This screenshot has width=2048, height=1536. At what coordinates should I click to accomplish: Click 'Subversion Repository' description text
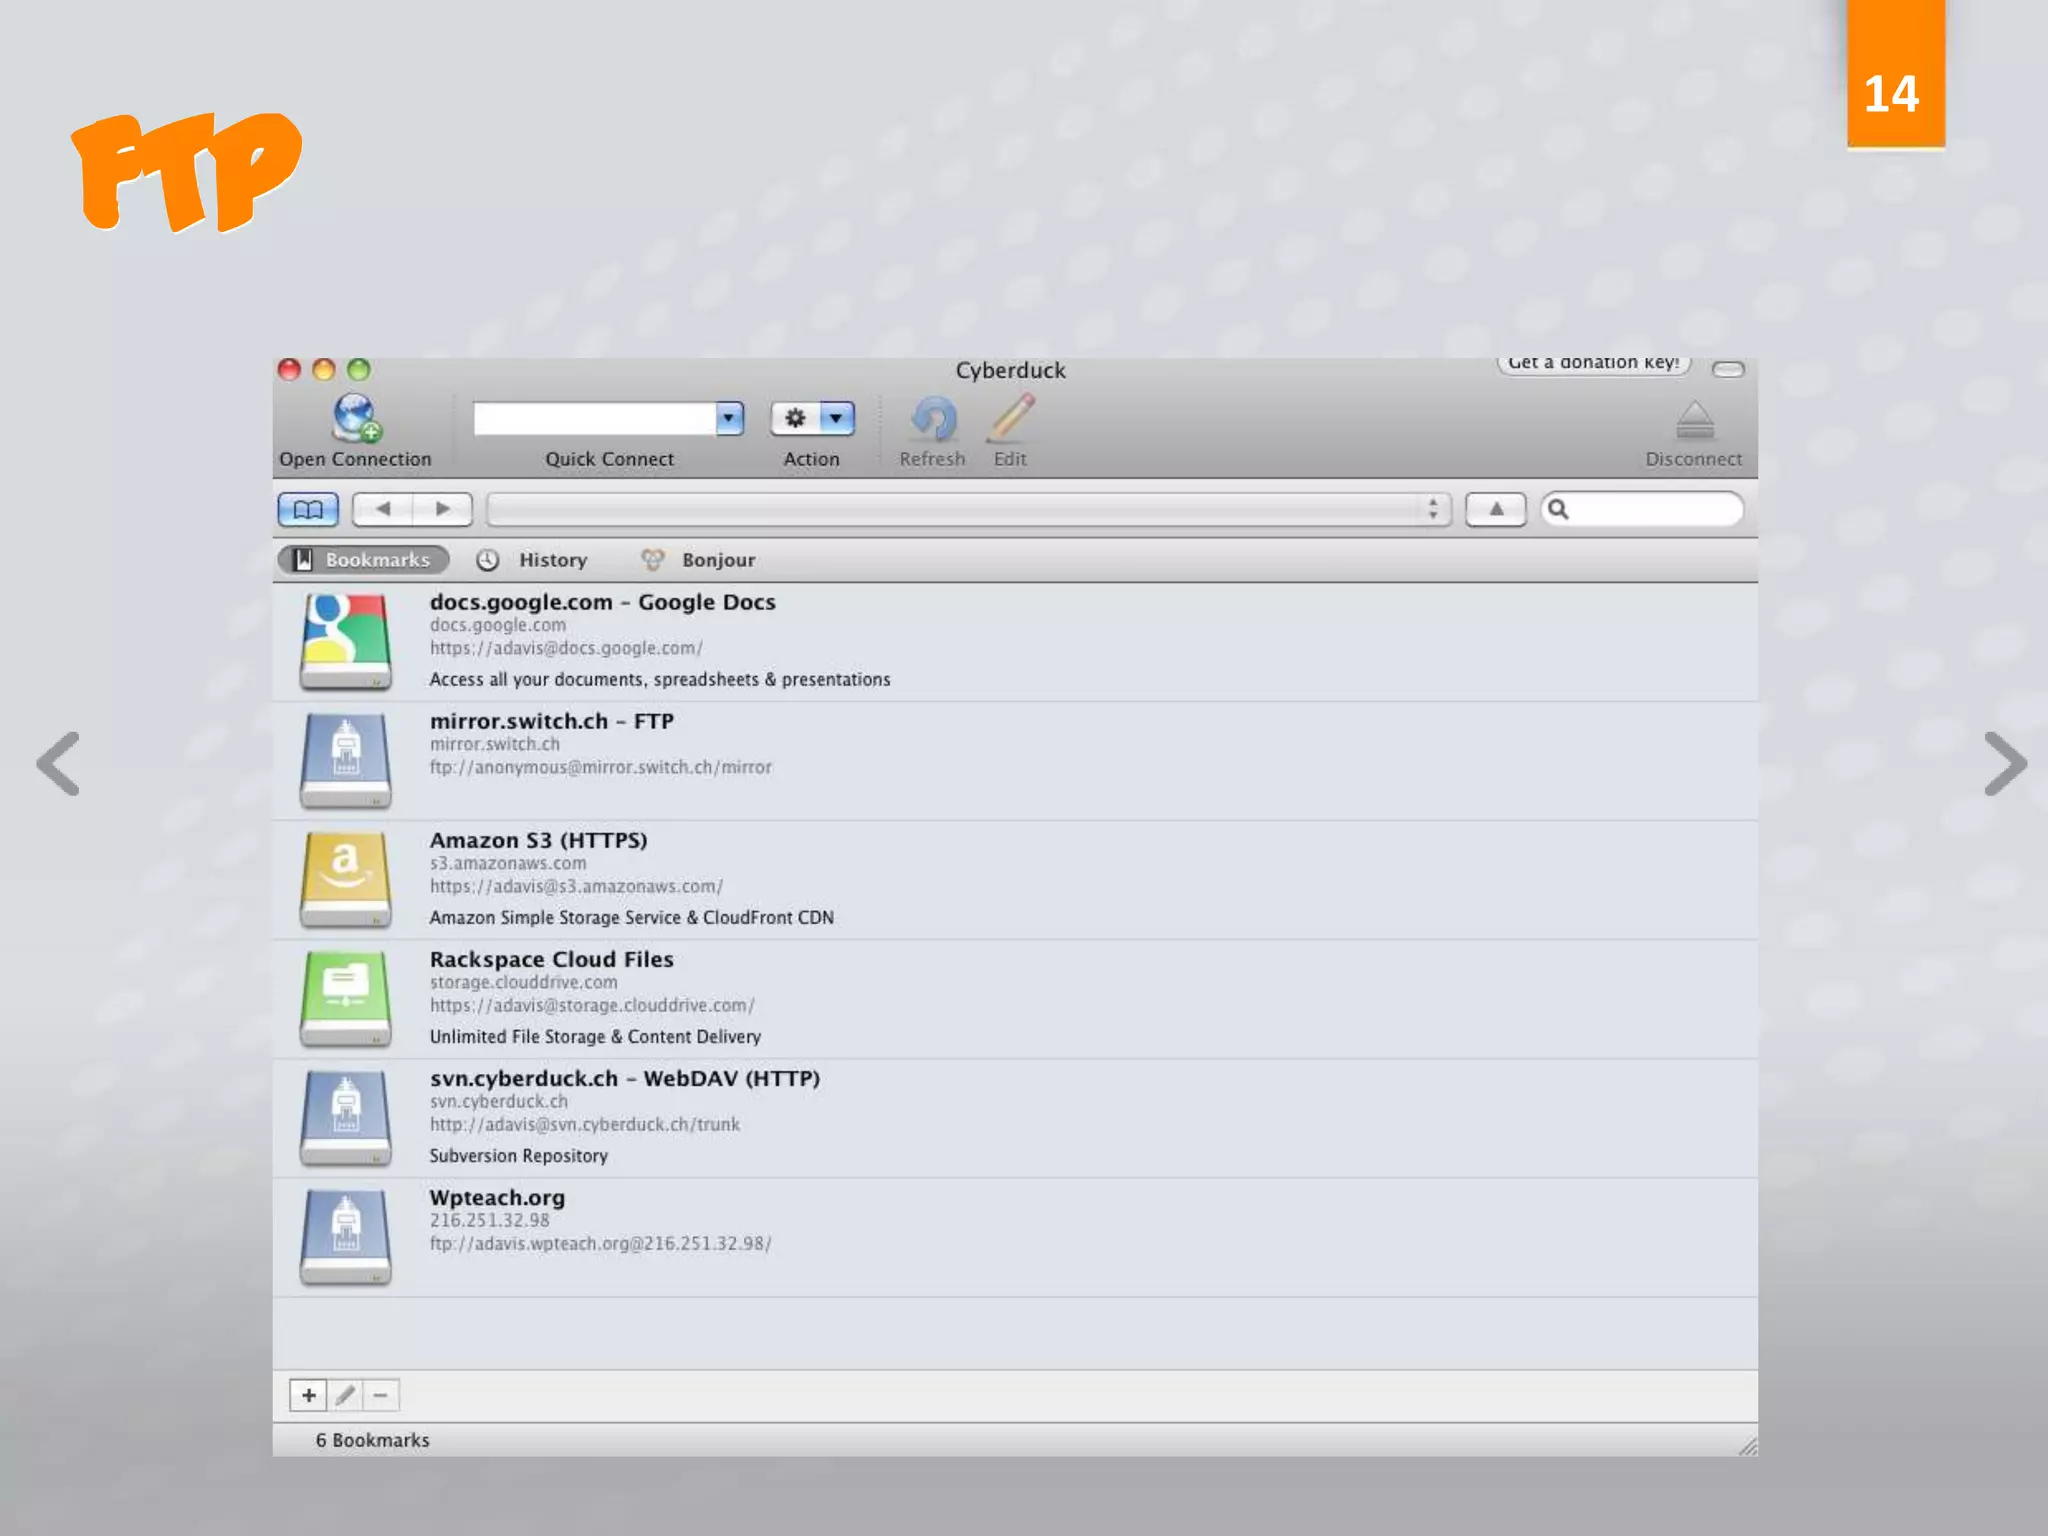(519, 1156)
